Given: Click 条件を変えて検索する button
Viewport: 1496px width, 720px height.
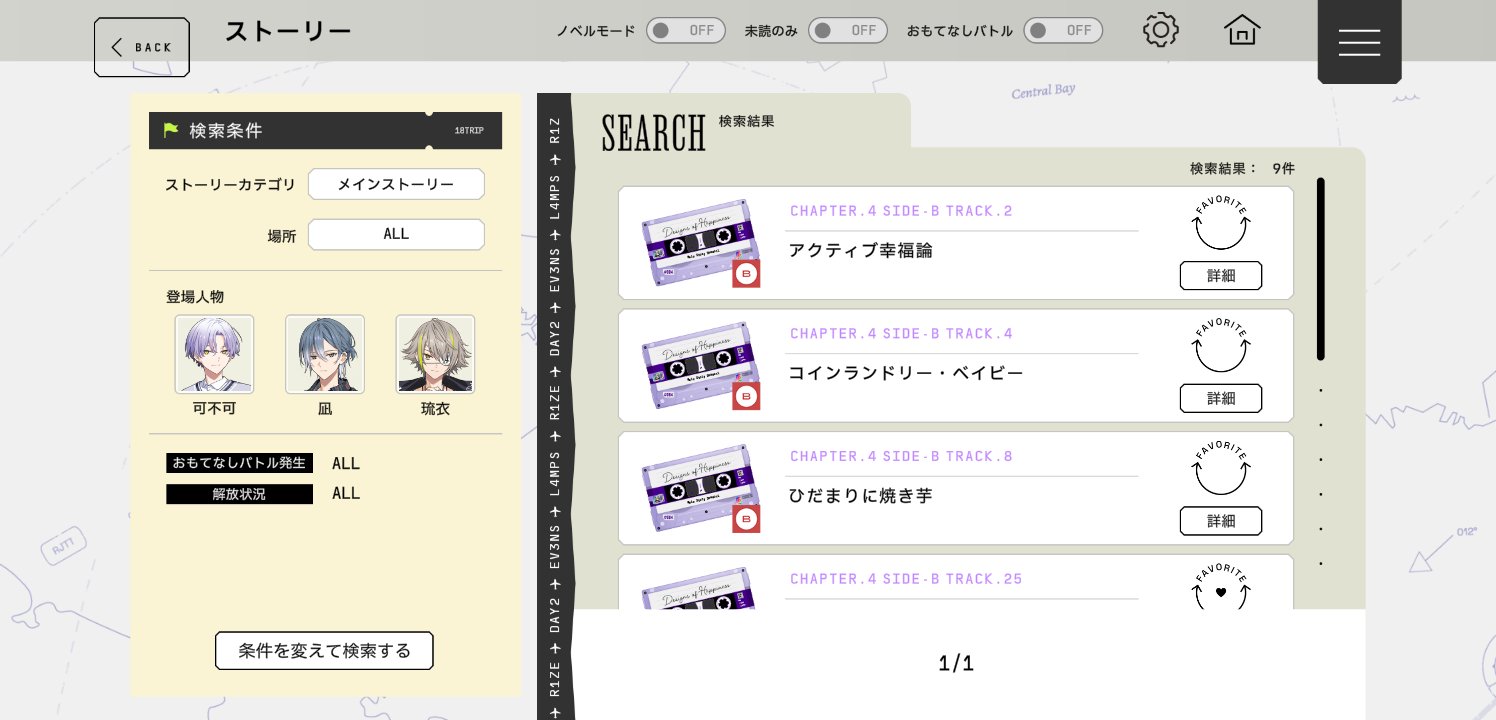Looking at the screenshot, I should (324, 650).
